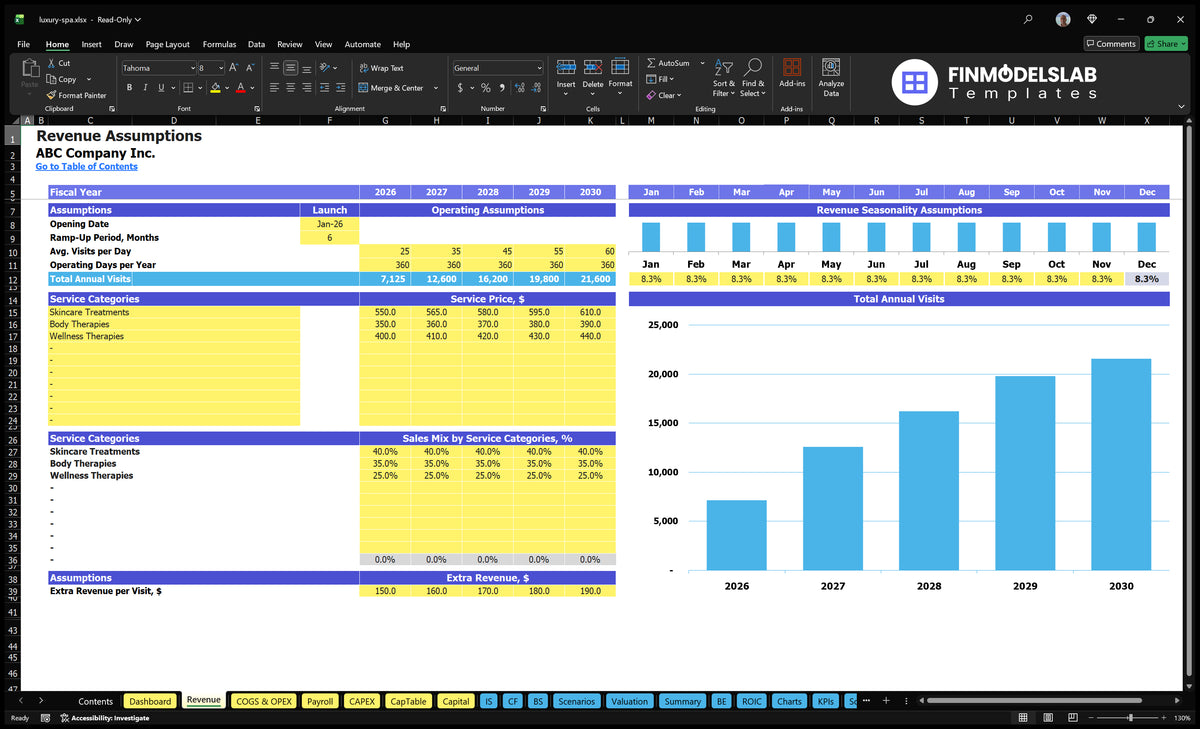Open the Find & Select tool
This screenshot has height=729, width=1200.
(753, 77)
